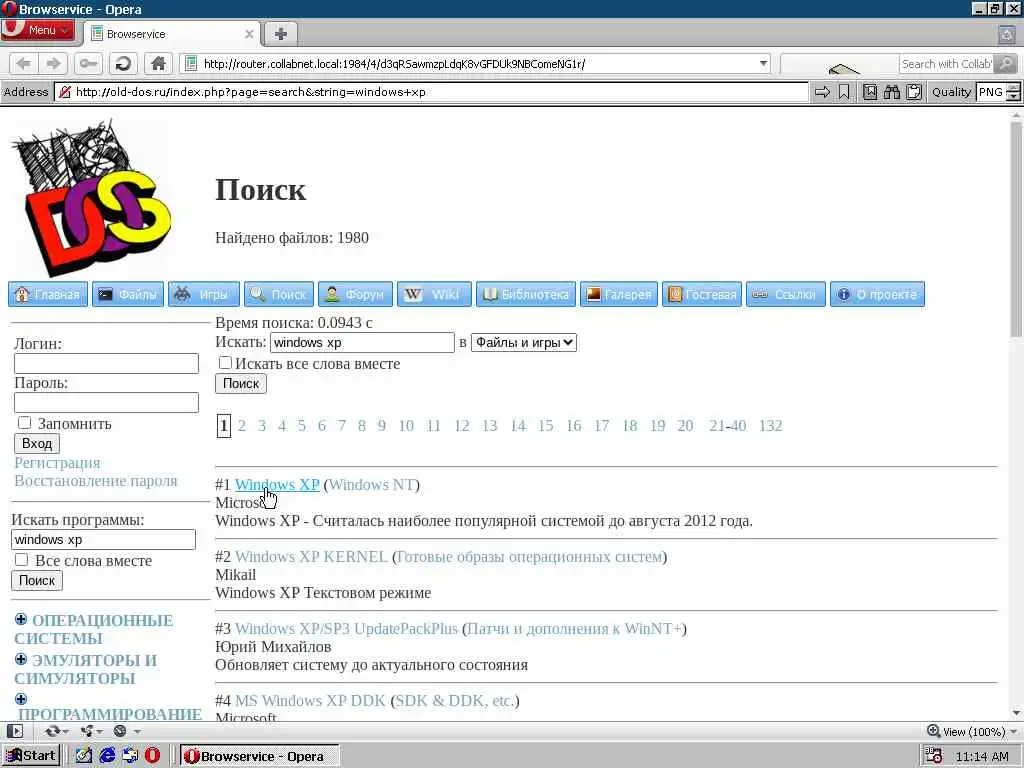Tick the Запомнить checkbox
The image size is (1024, 768).
pos(24,423)
